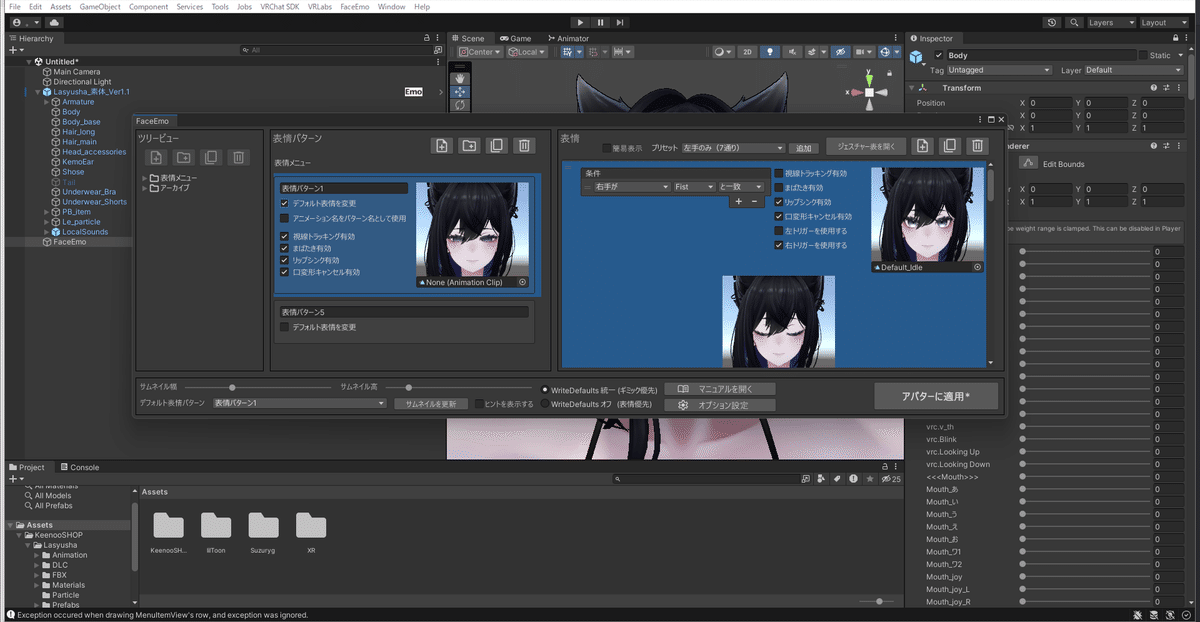Open the Cloud services icon in toolbar
Image resolution: width=1200 pixels, height=622 pixels.
coord(53,22)
